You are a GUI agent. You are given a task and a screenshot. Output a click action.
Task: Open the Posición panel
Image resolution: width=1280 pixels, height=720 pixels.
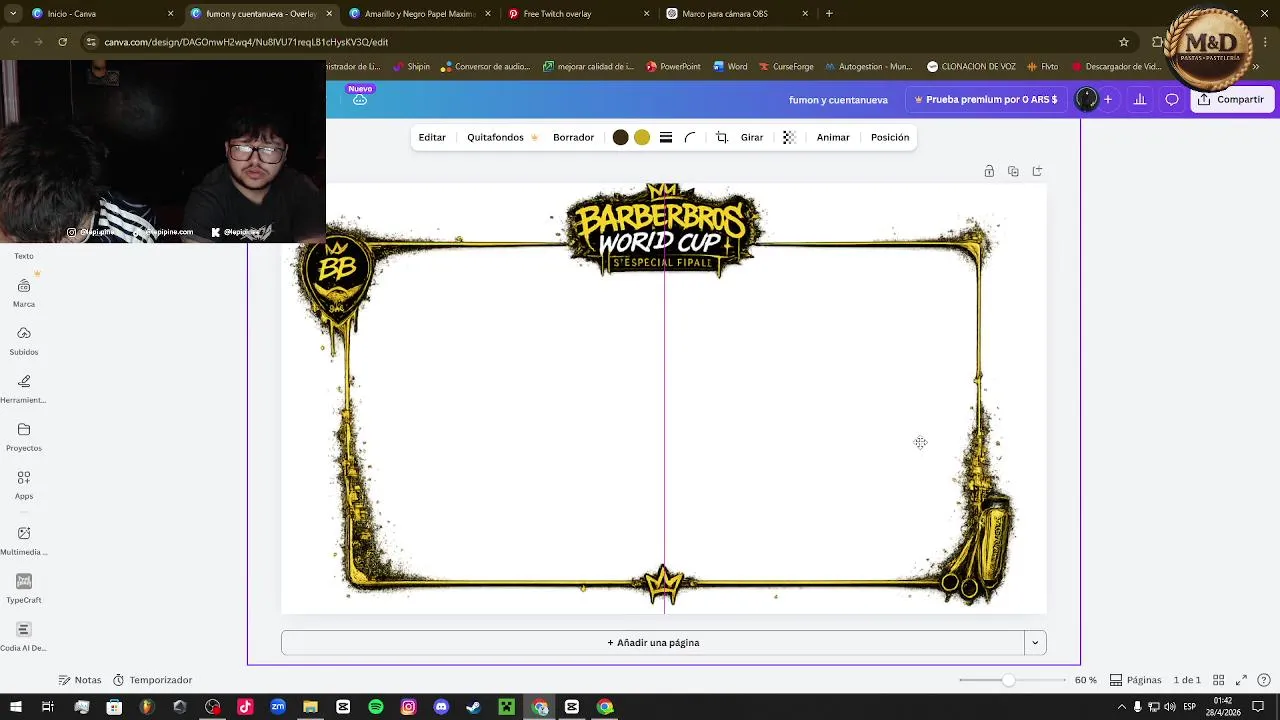[x=890, y=137]
